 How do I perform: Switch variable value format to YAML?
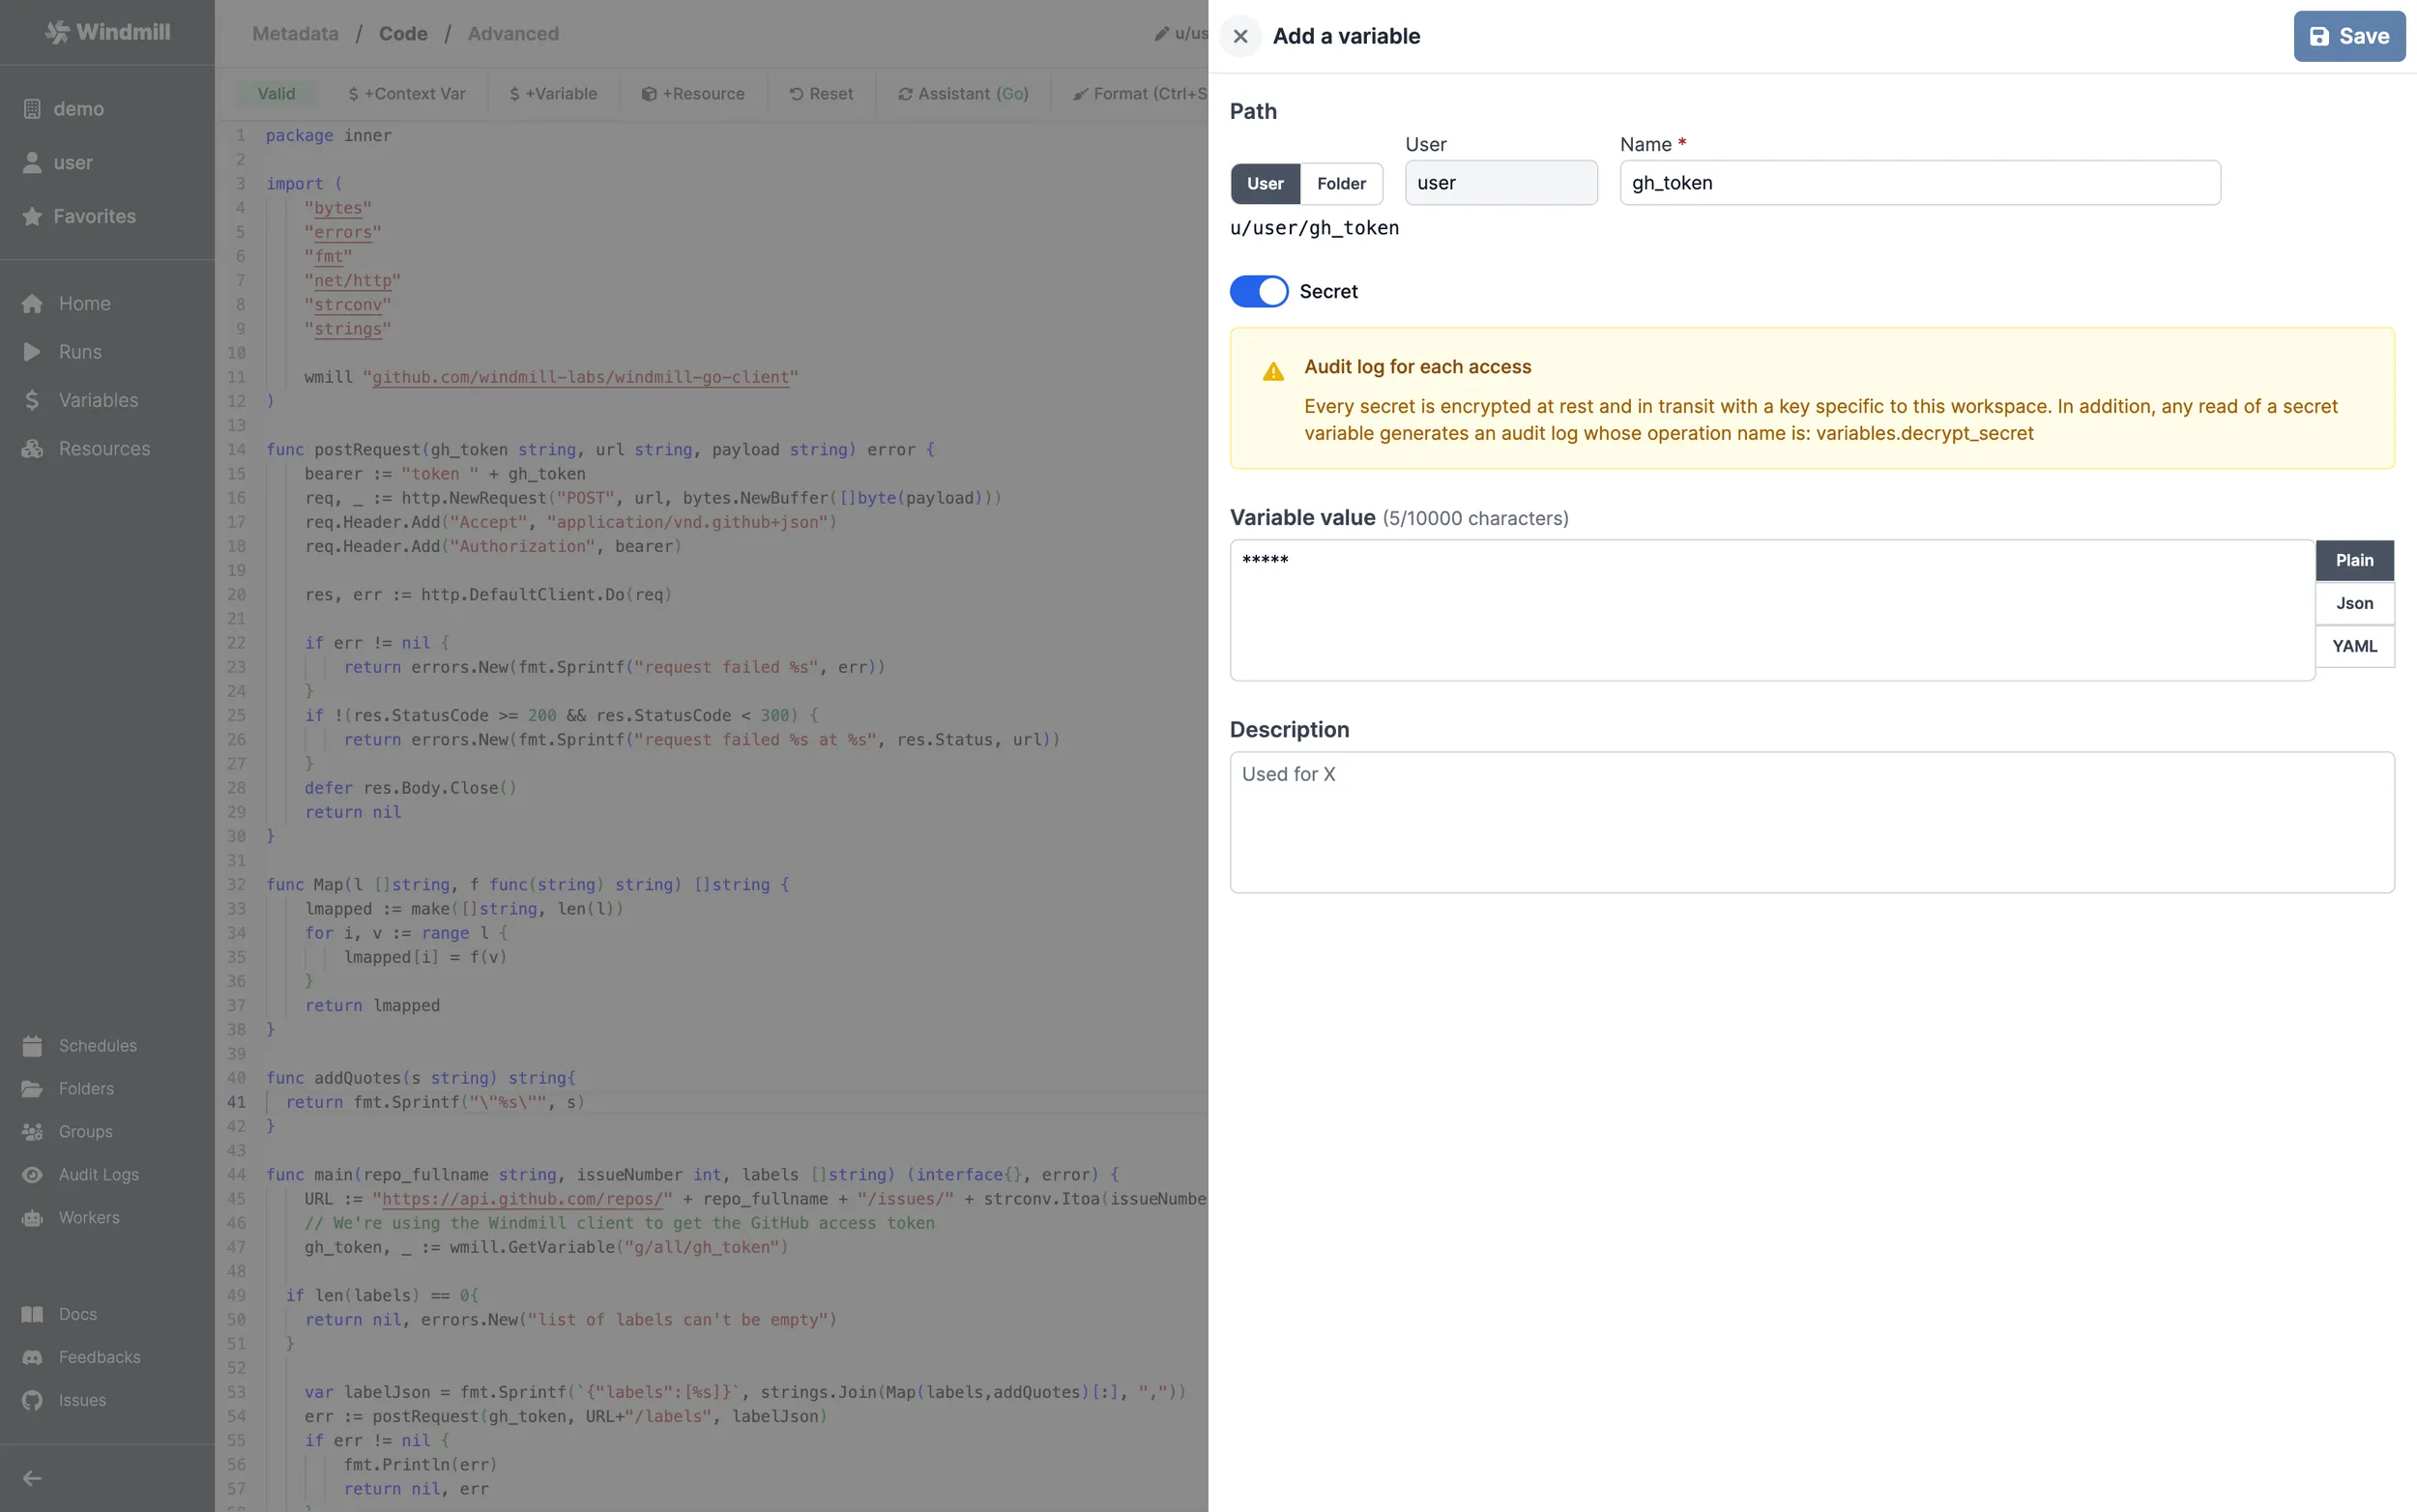point(2354,646)
